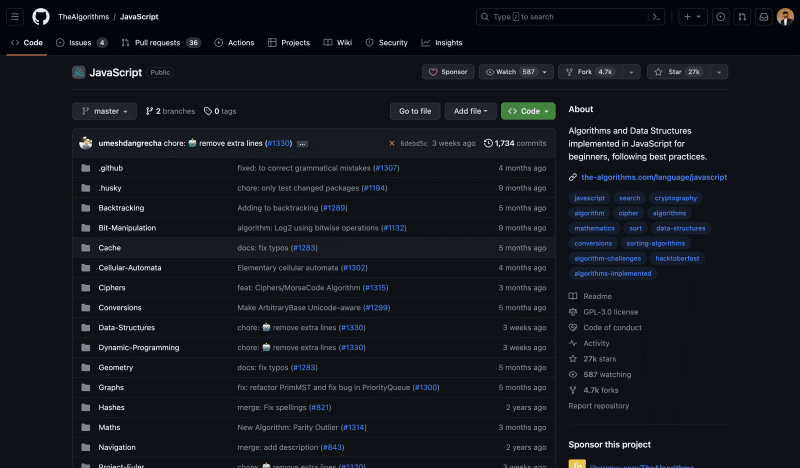The width and height of the screenshot is (800, 468).
Task: Open the commits history clock icon
Action: click(x=488, y=143)
